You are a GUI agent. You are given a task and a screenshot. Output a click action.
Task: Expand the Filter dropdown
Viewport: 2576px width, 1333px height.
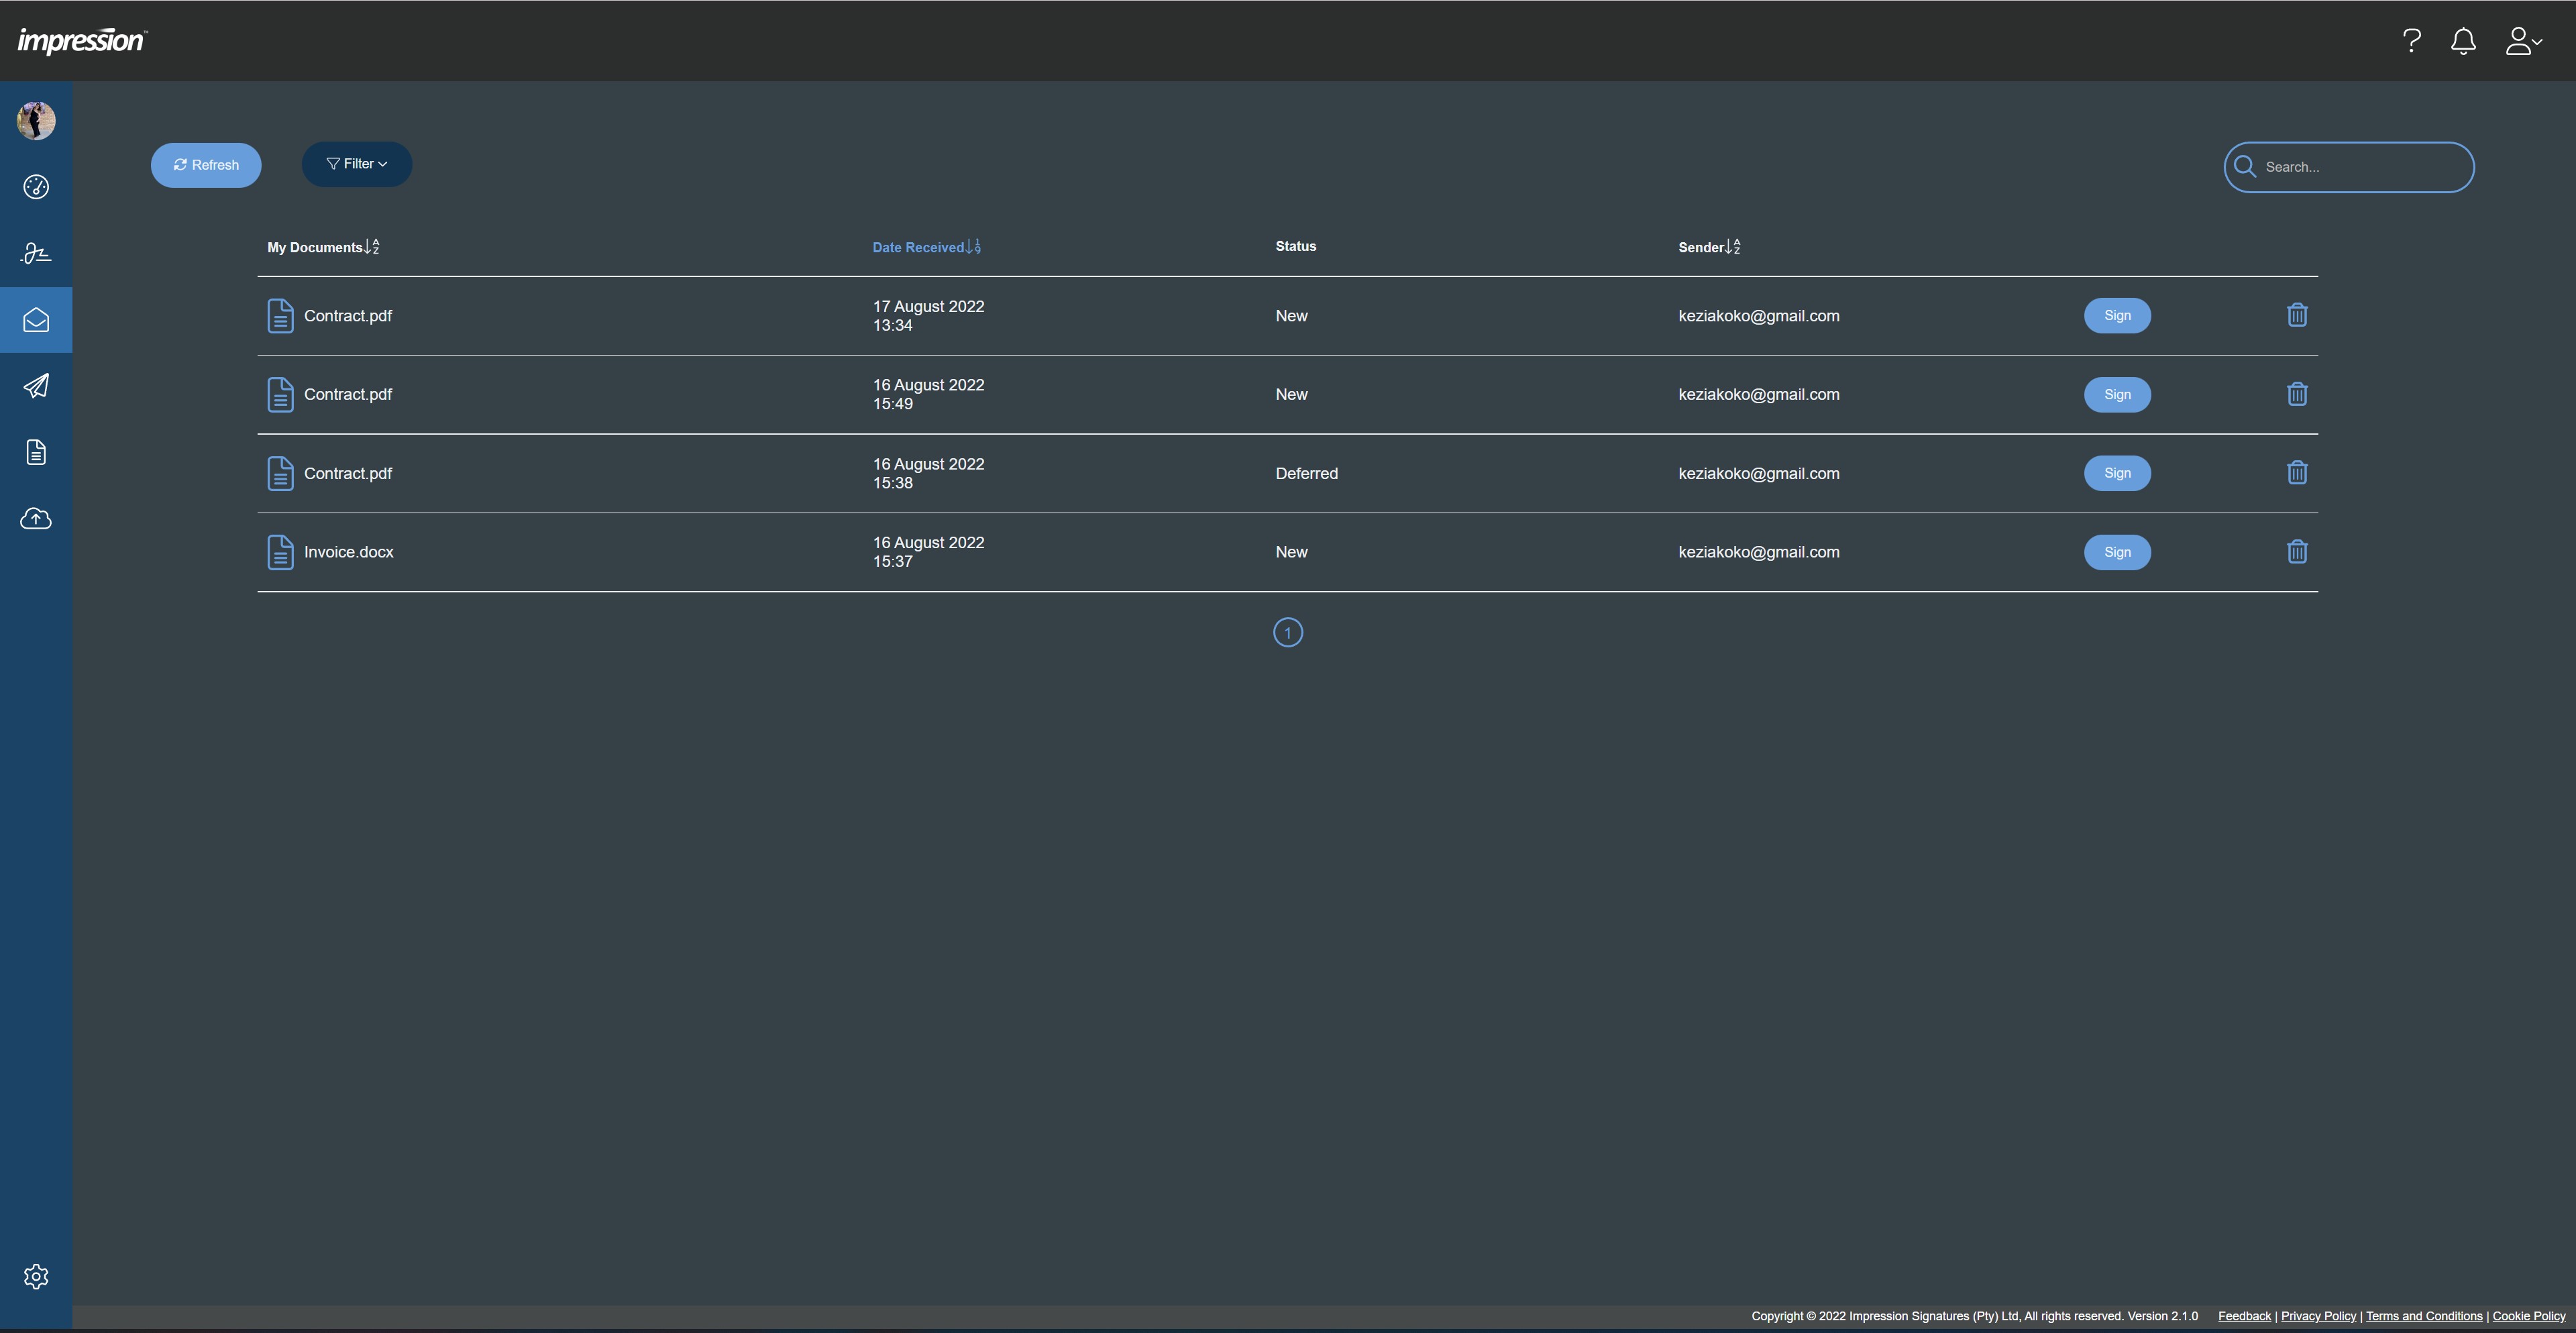coord(357,164)
